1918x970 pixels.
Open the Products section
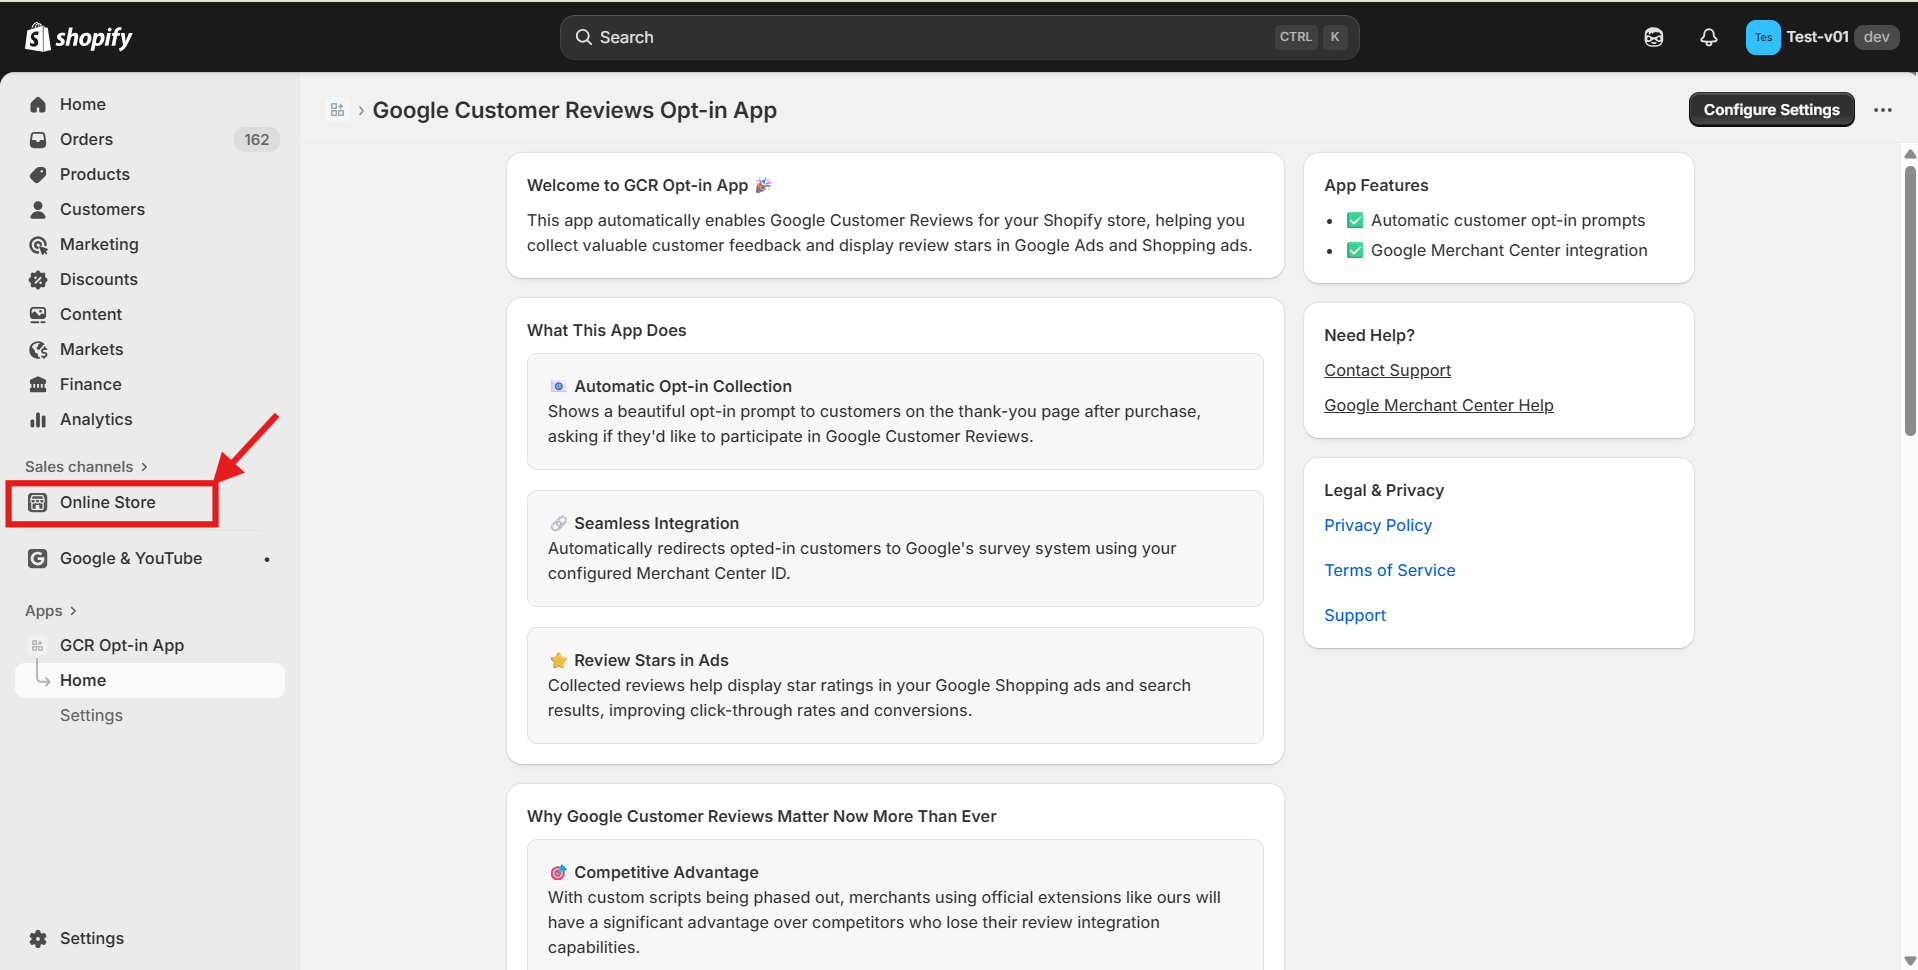coord(94,174)
